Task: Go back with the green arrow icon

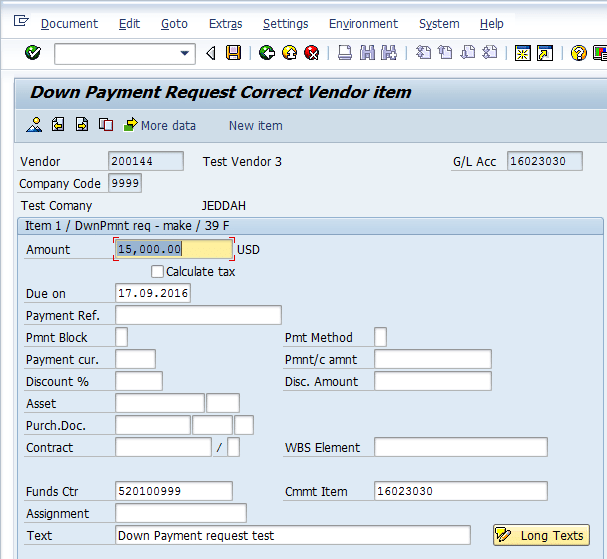Action: (267, 53)
